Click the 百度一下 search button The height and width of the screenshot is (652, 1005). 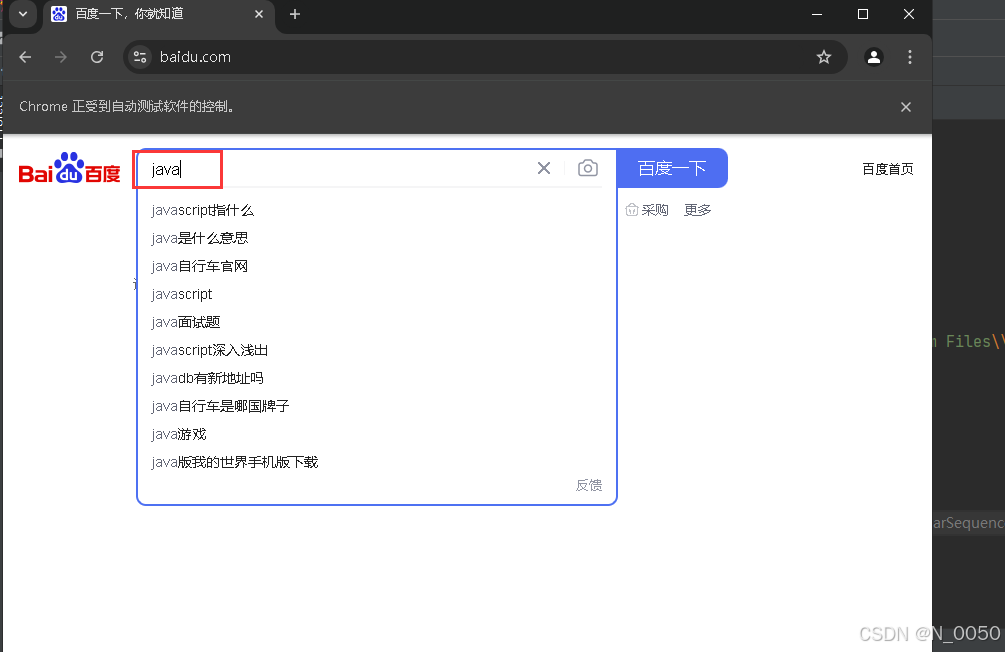[672, 168]
